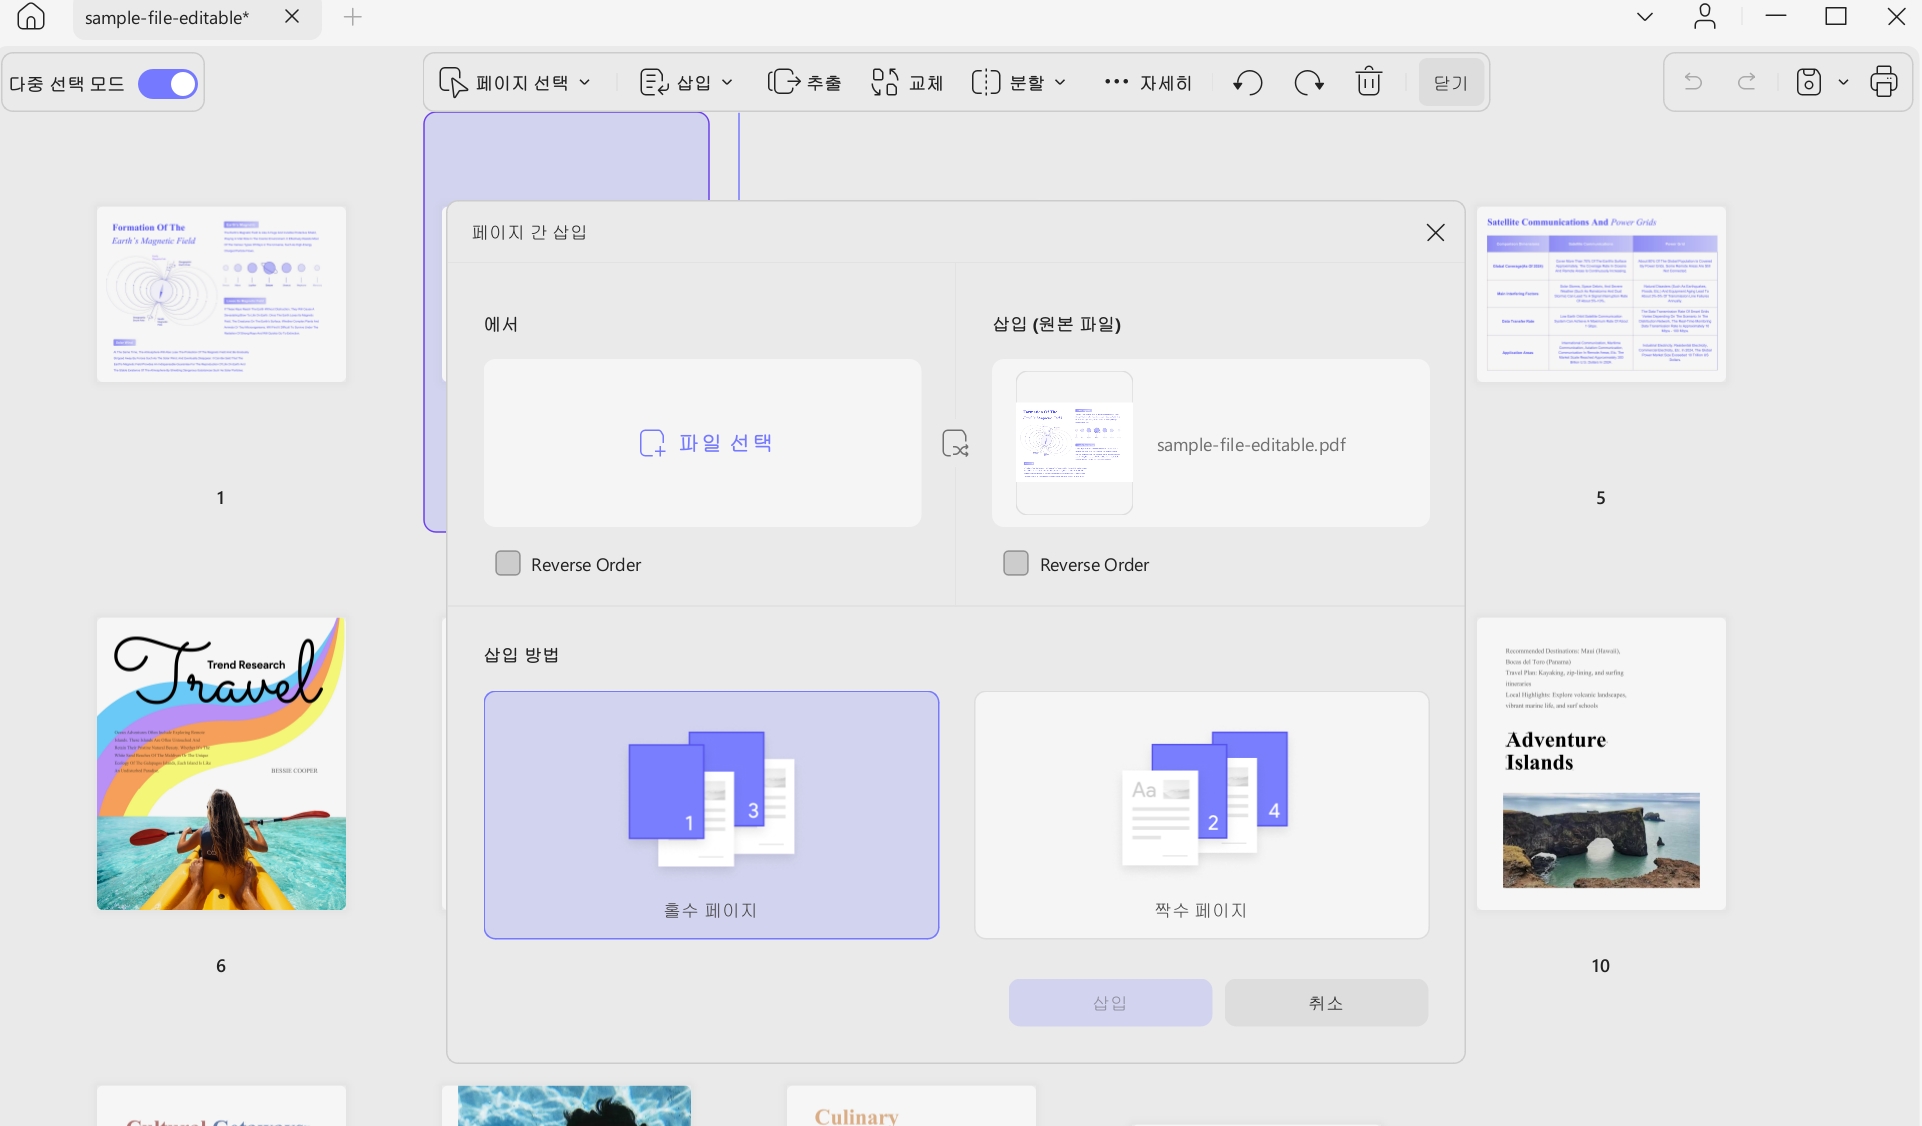Click 파일 선택 to choose a file

pos(705,443)
